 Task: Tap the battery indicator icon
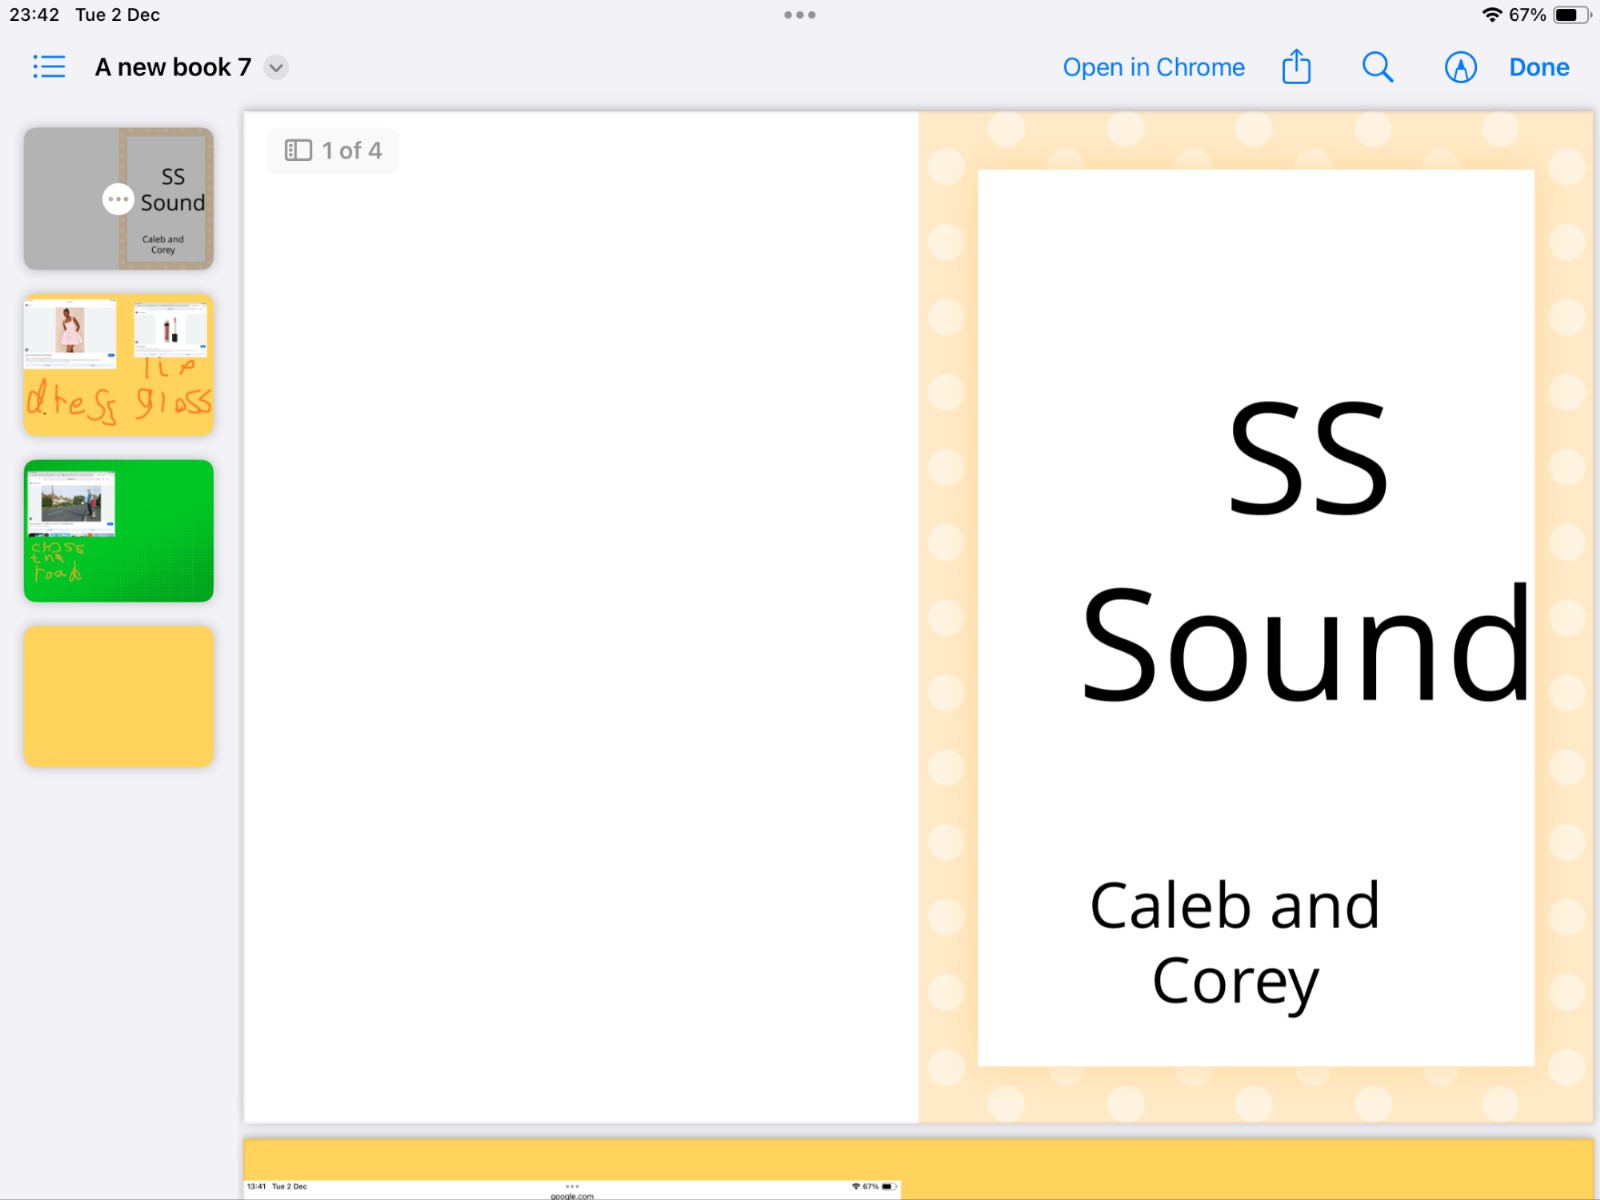[x=1570, y=15]
